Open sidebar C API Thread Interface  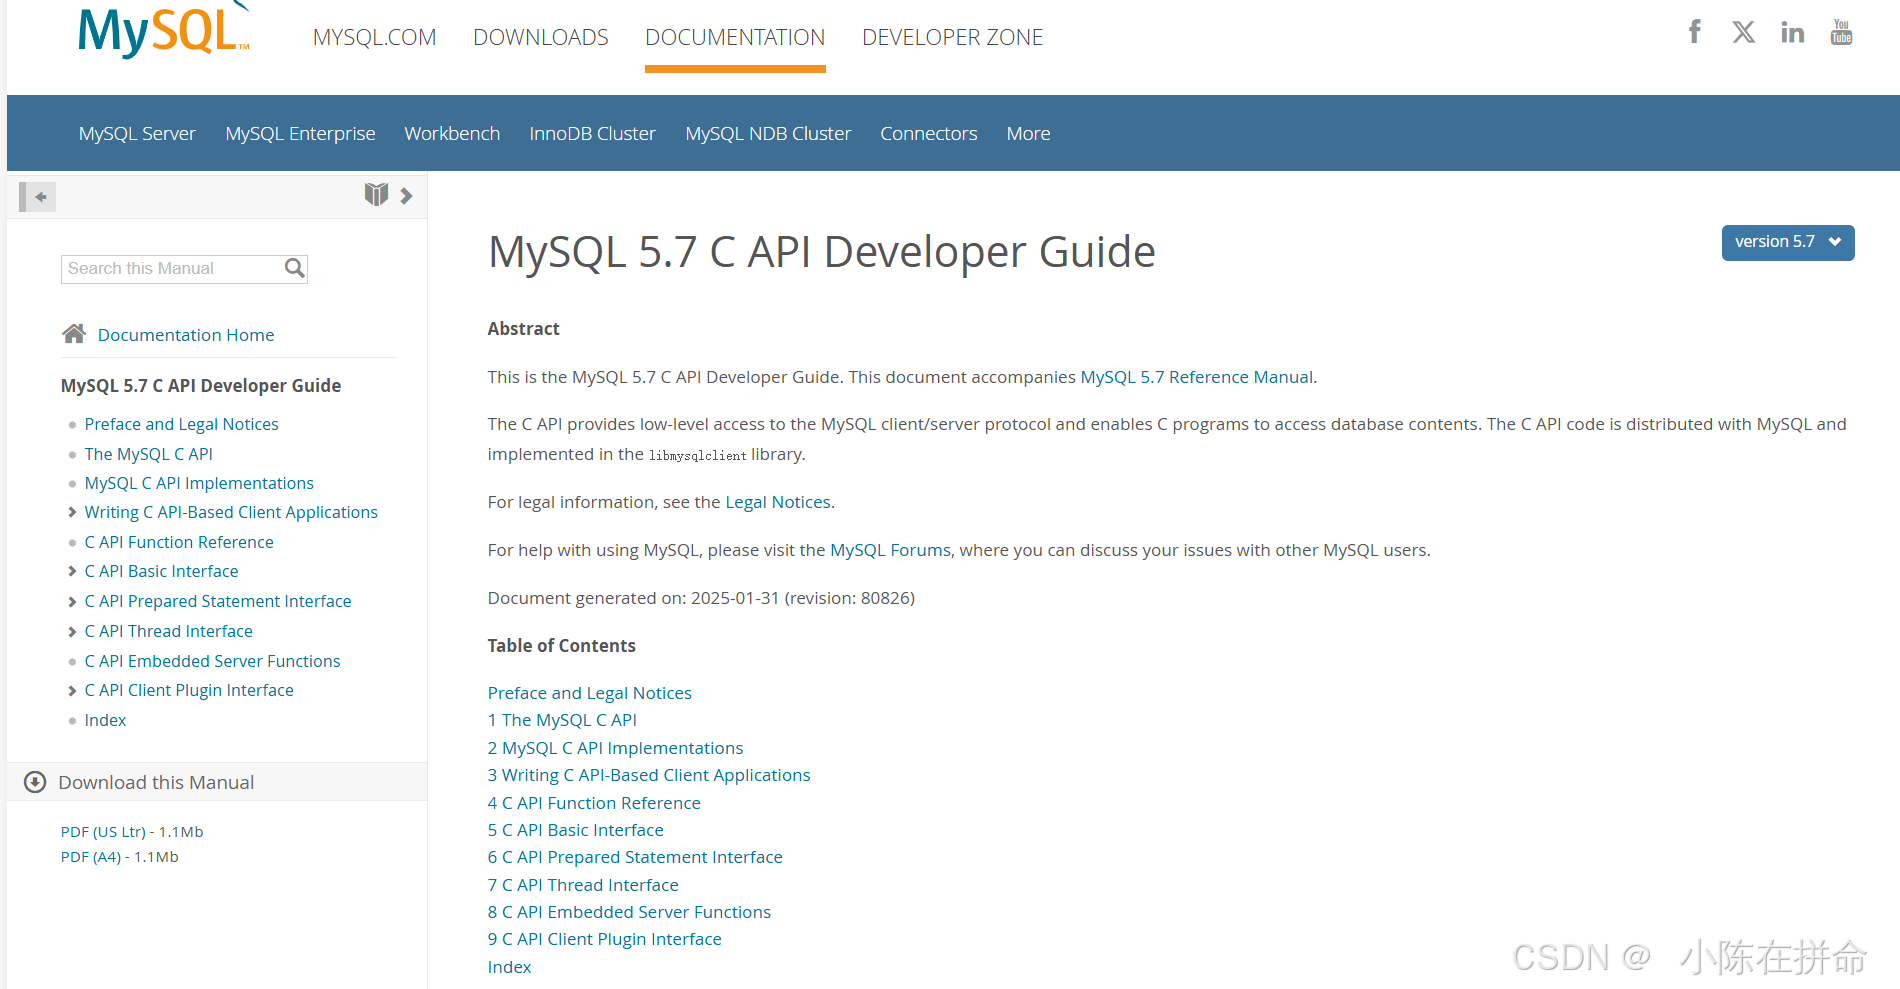pyautogui.click(x=168, y=631)
